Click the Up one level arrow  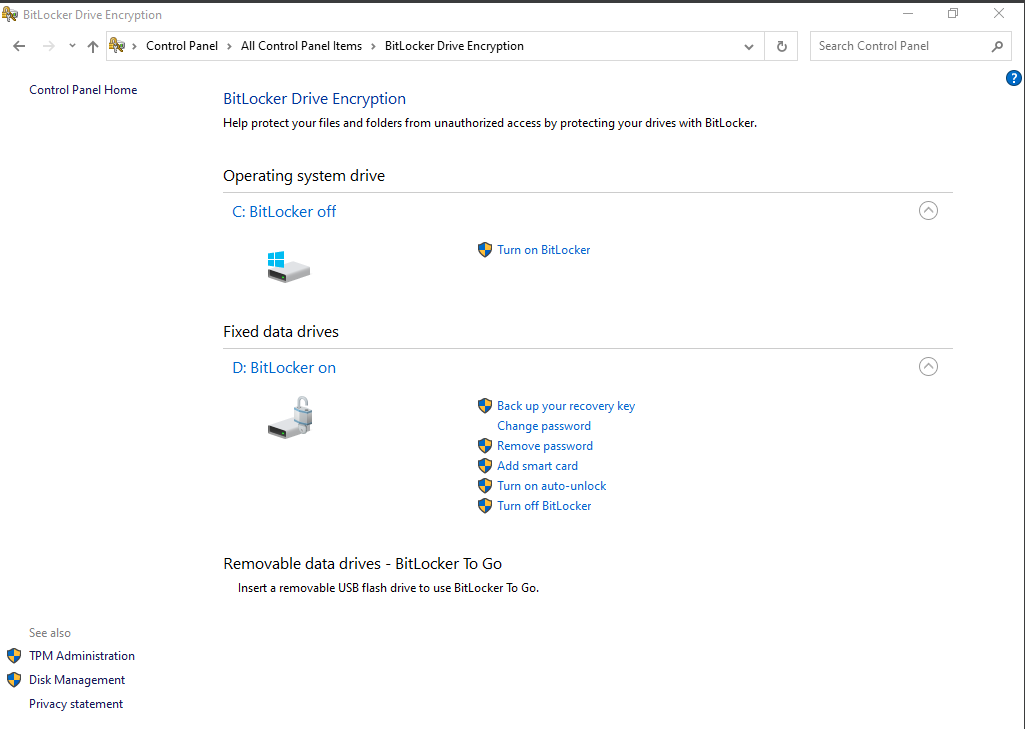(93, 46)
